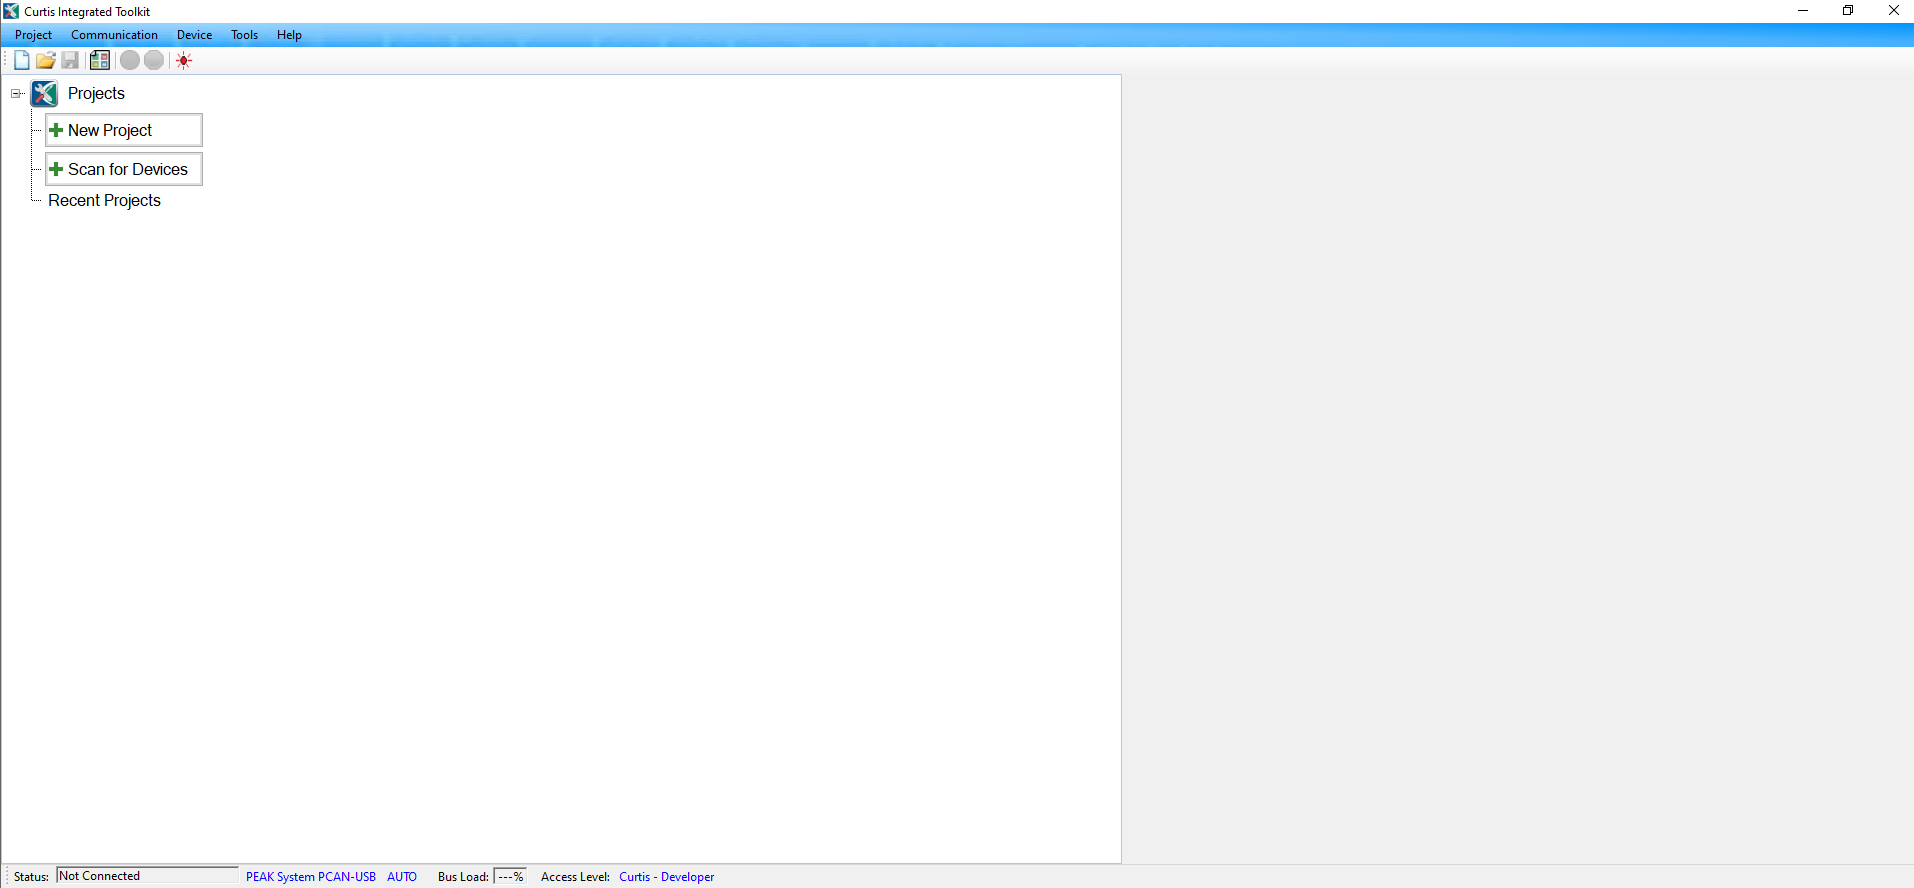Minimize the Curtis Integrated Toolkit window

[1803, 11]
